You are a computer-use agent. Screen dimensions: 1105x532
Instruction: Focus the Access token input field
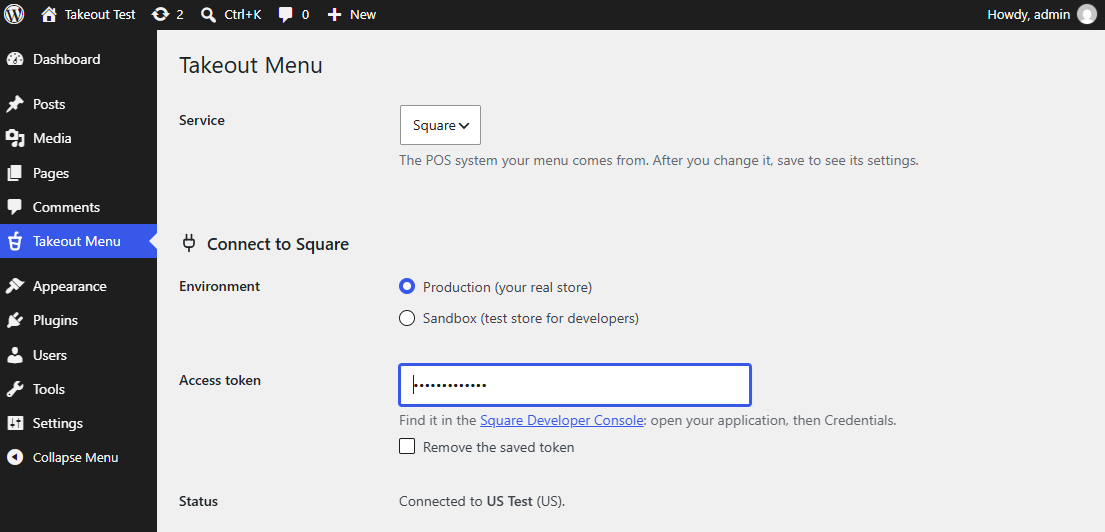(x=575, y=385)
